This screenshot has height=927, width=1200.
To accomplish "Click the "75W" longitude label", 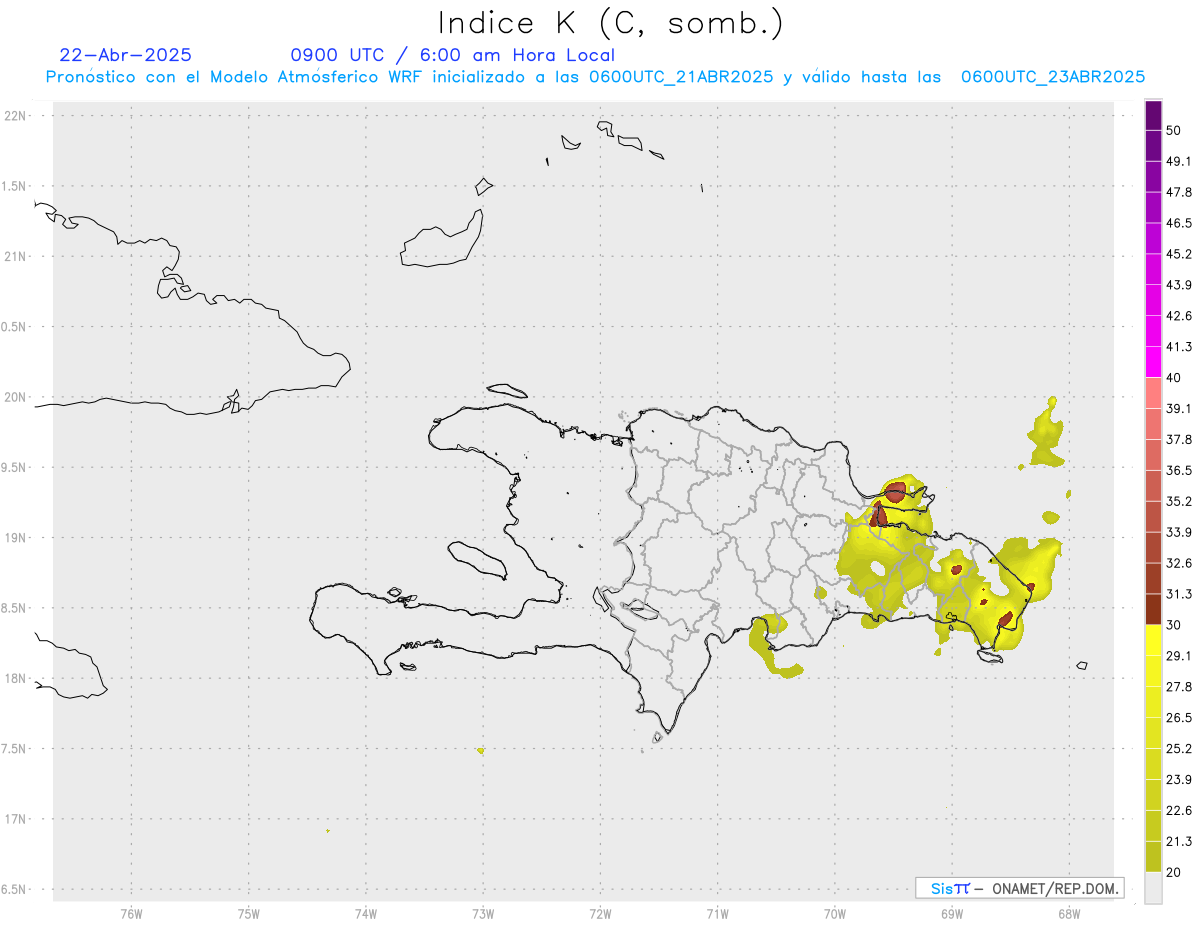I will click(248, 913).
